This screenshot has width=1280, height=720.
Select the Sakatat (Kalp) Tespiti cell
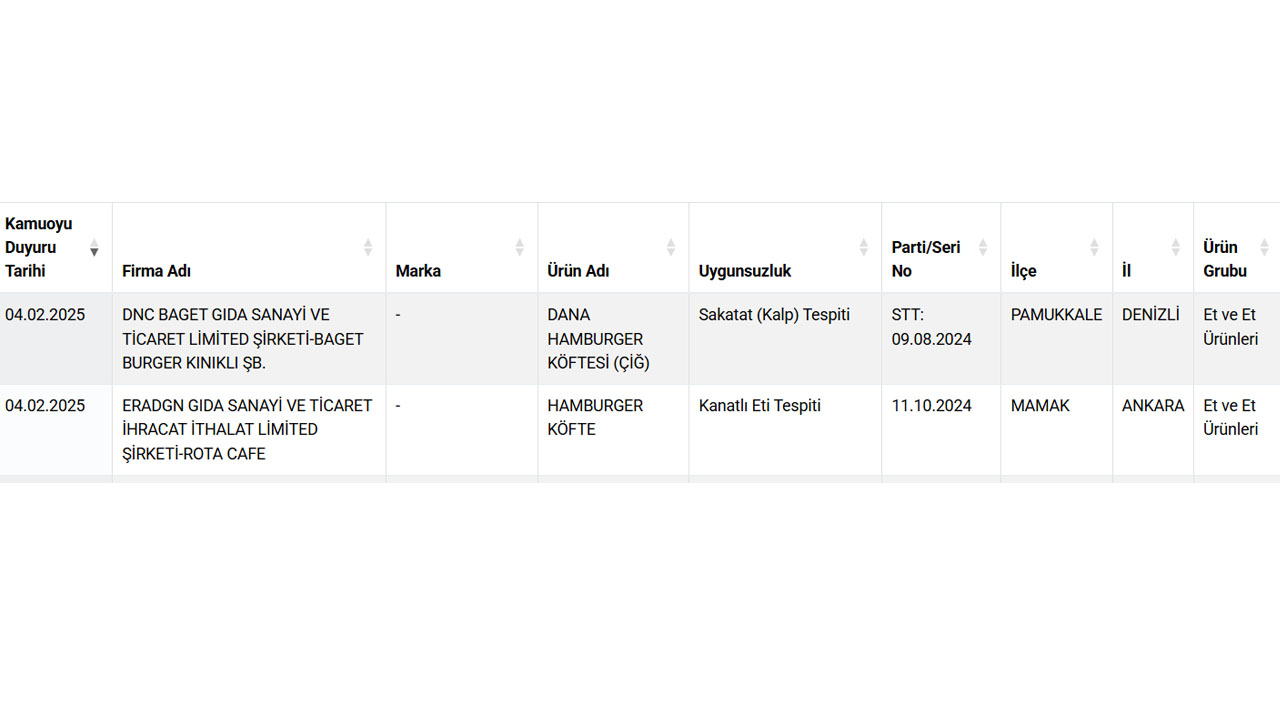point(774,315)
